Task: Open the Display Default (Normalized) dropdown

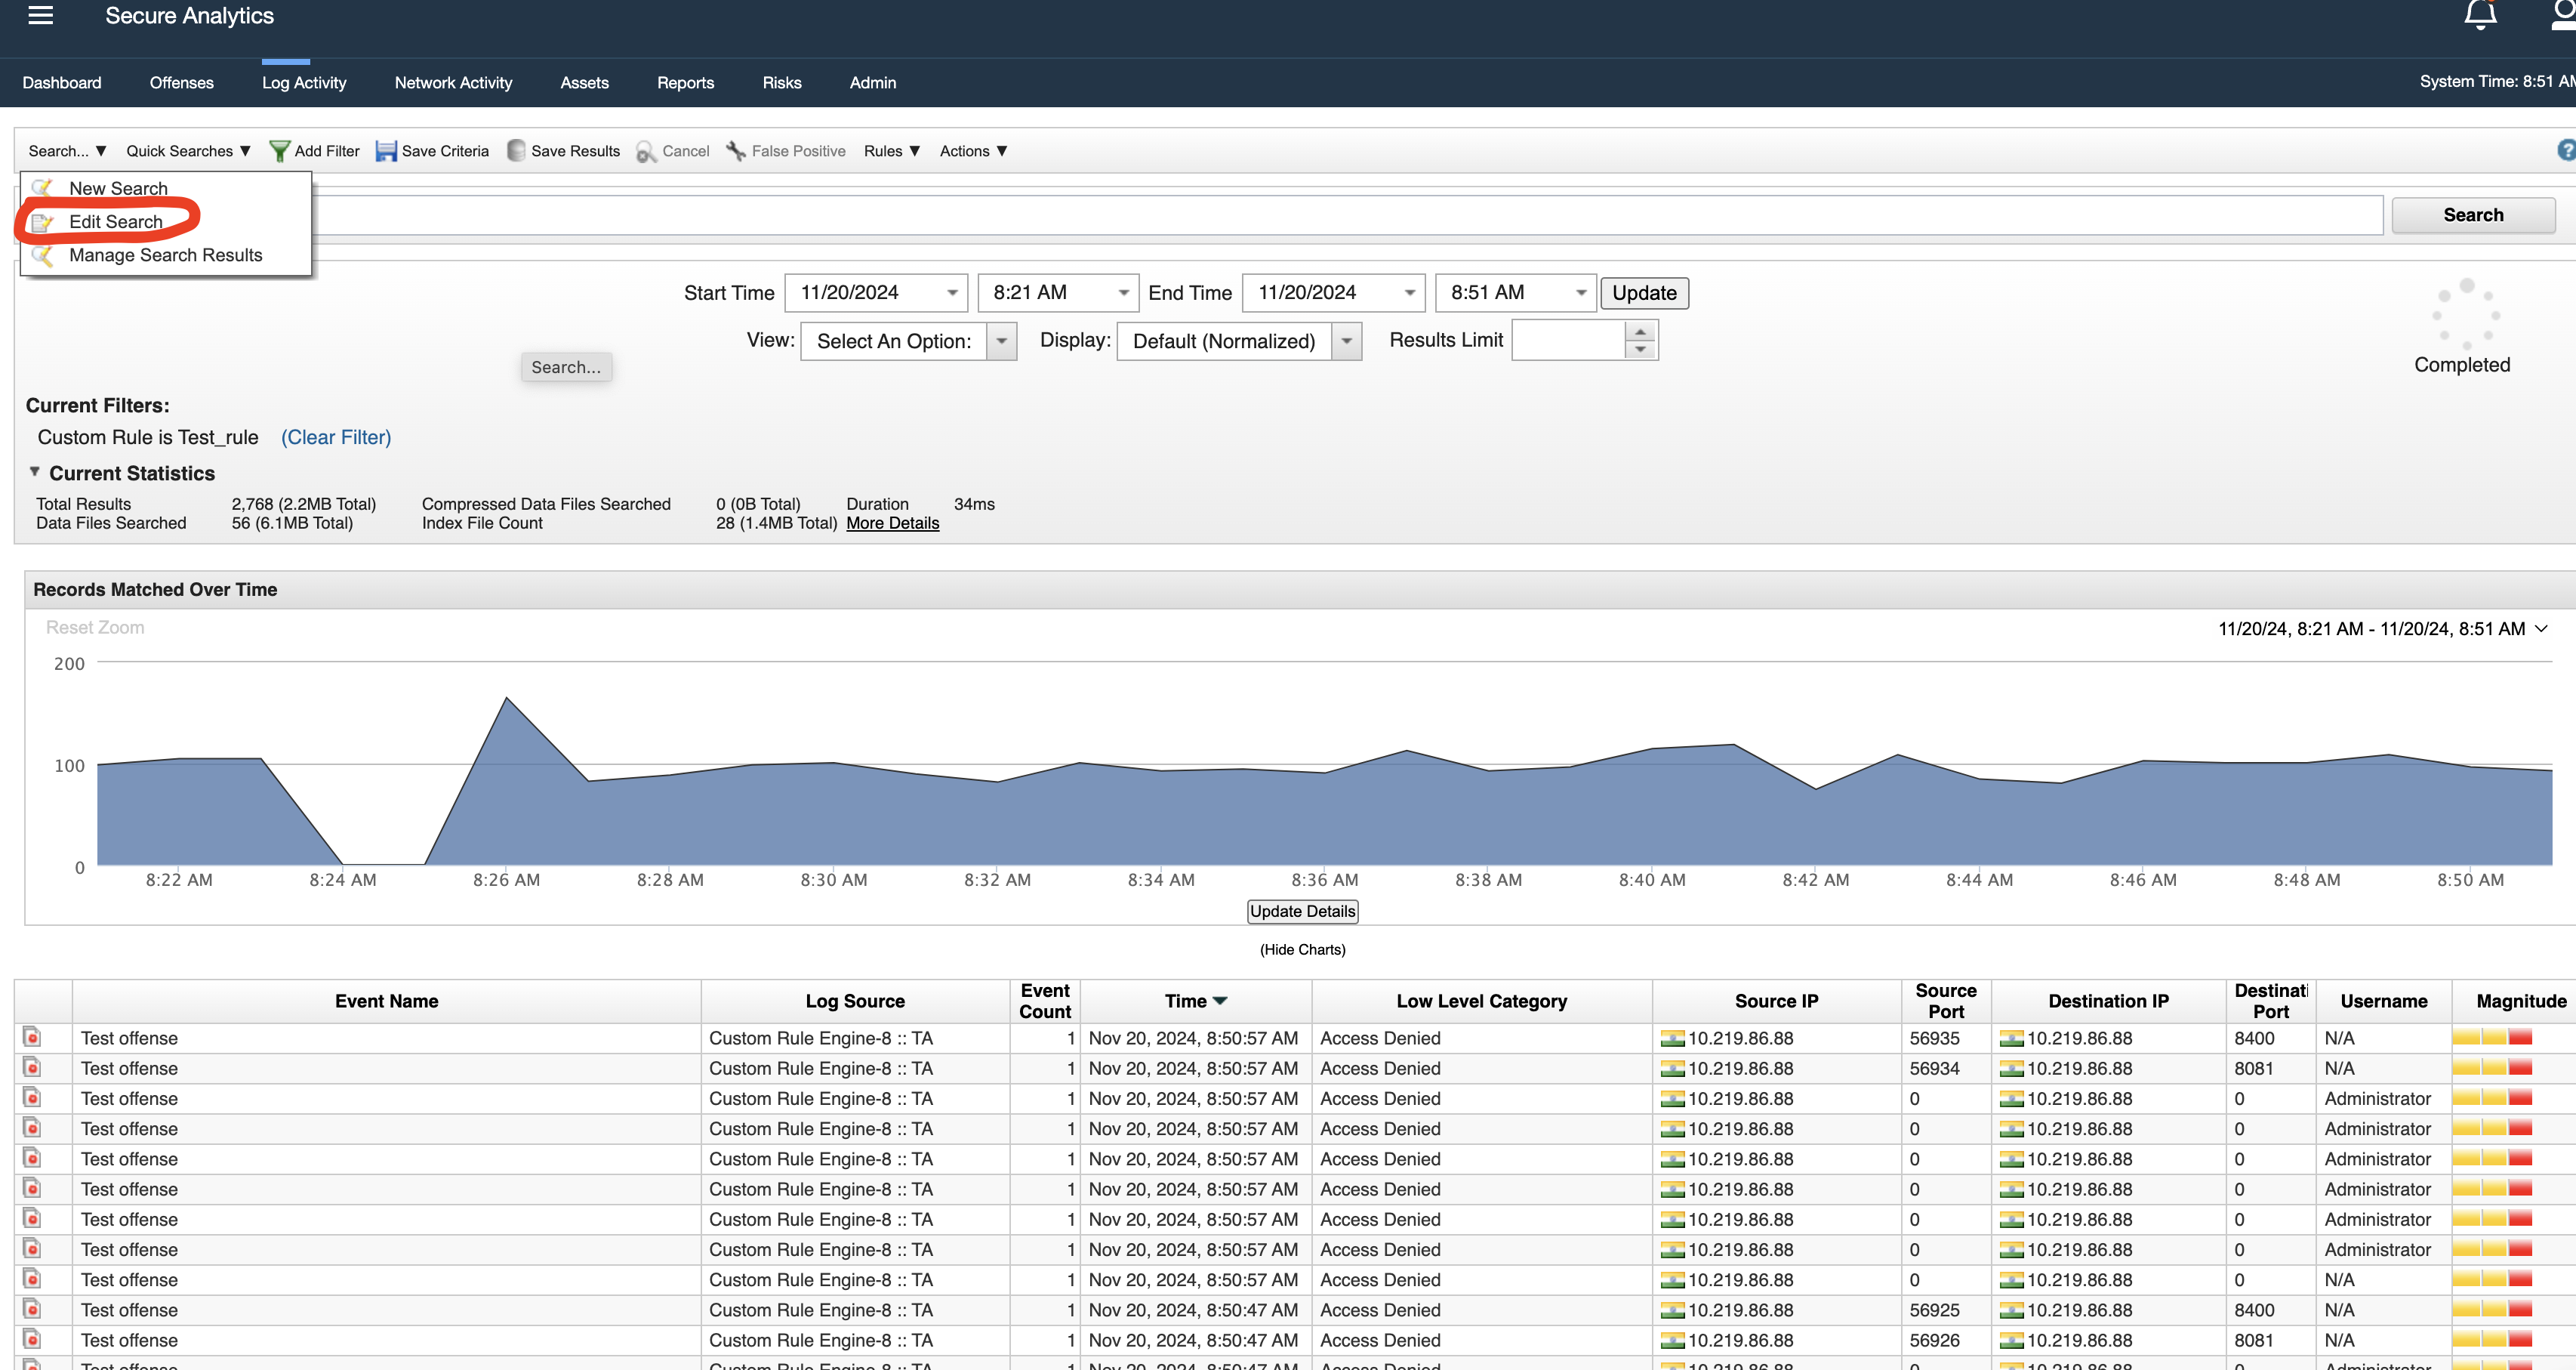Action: tap(1347, 341)
